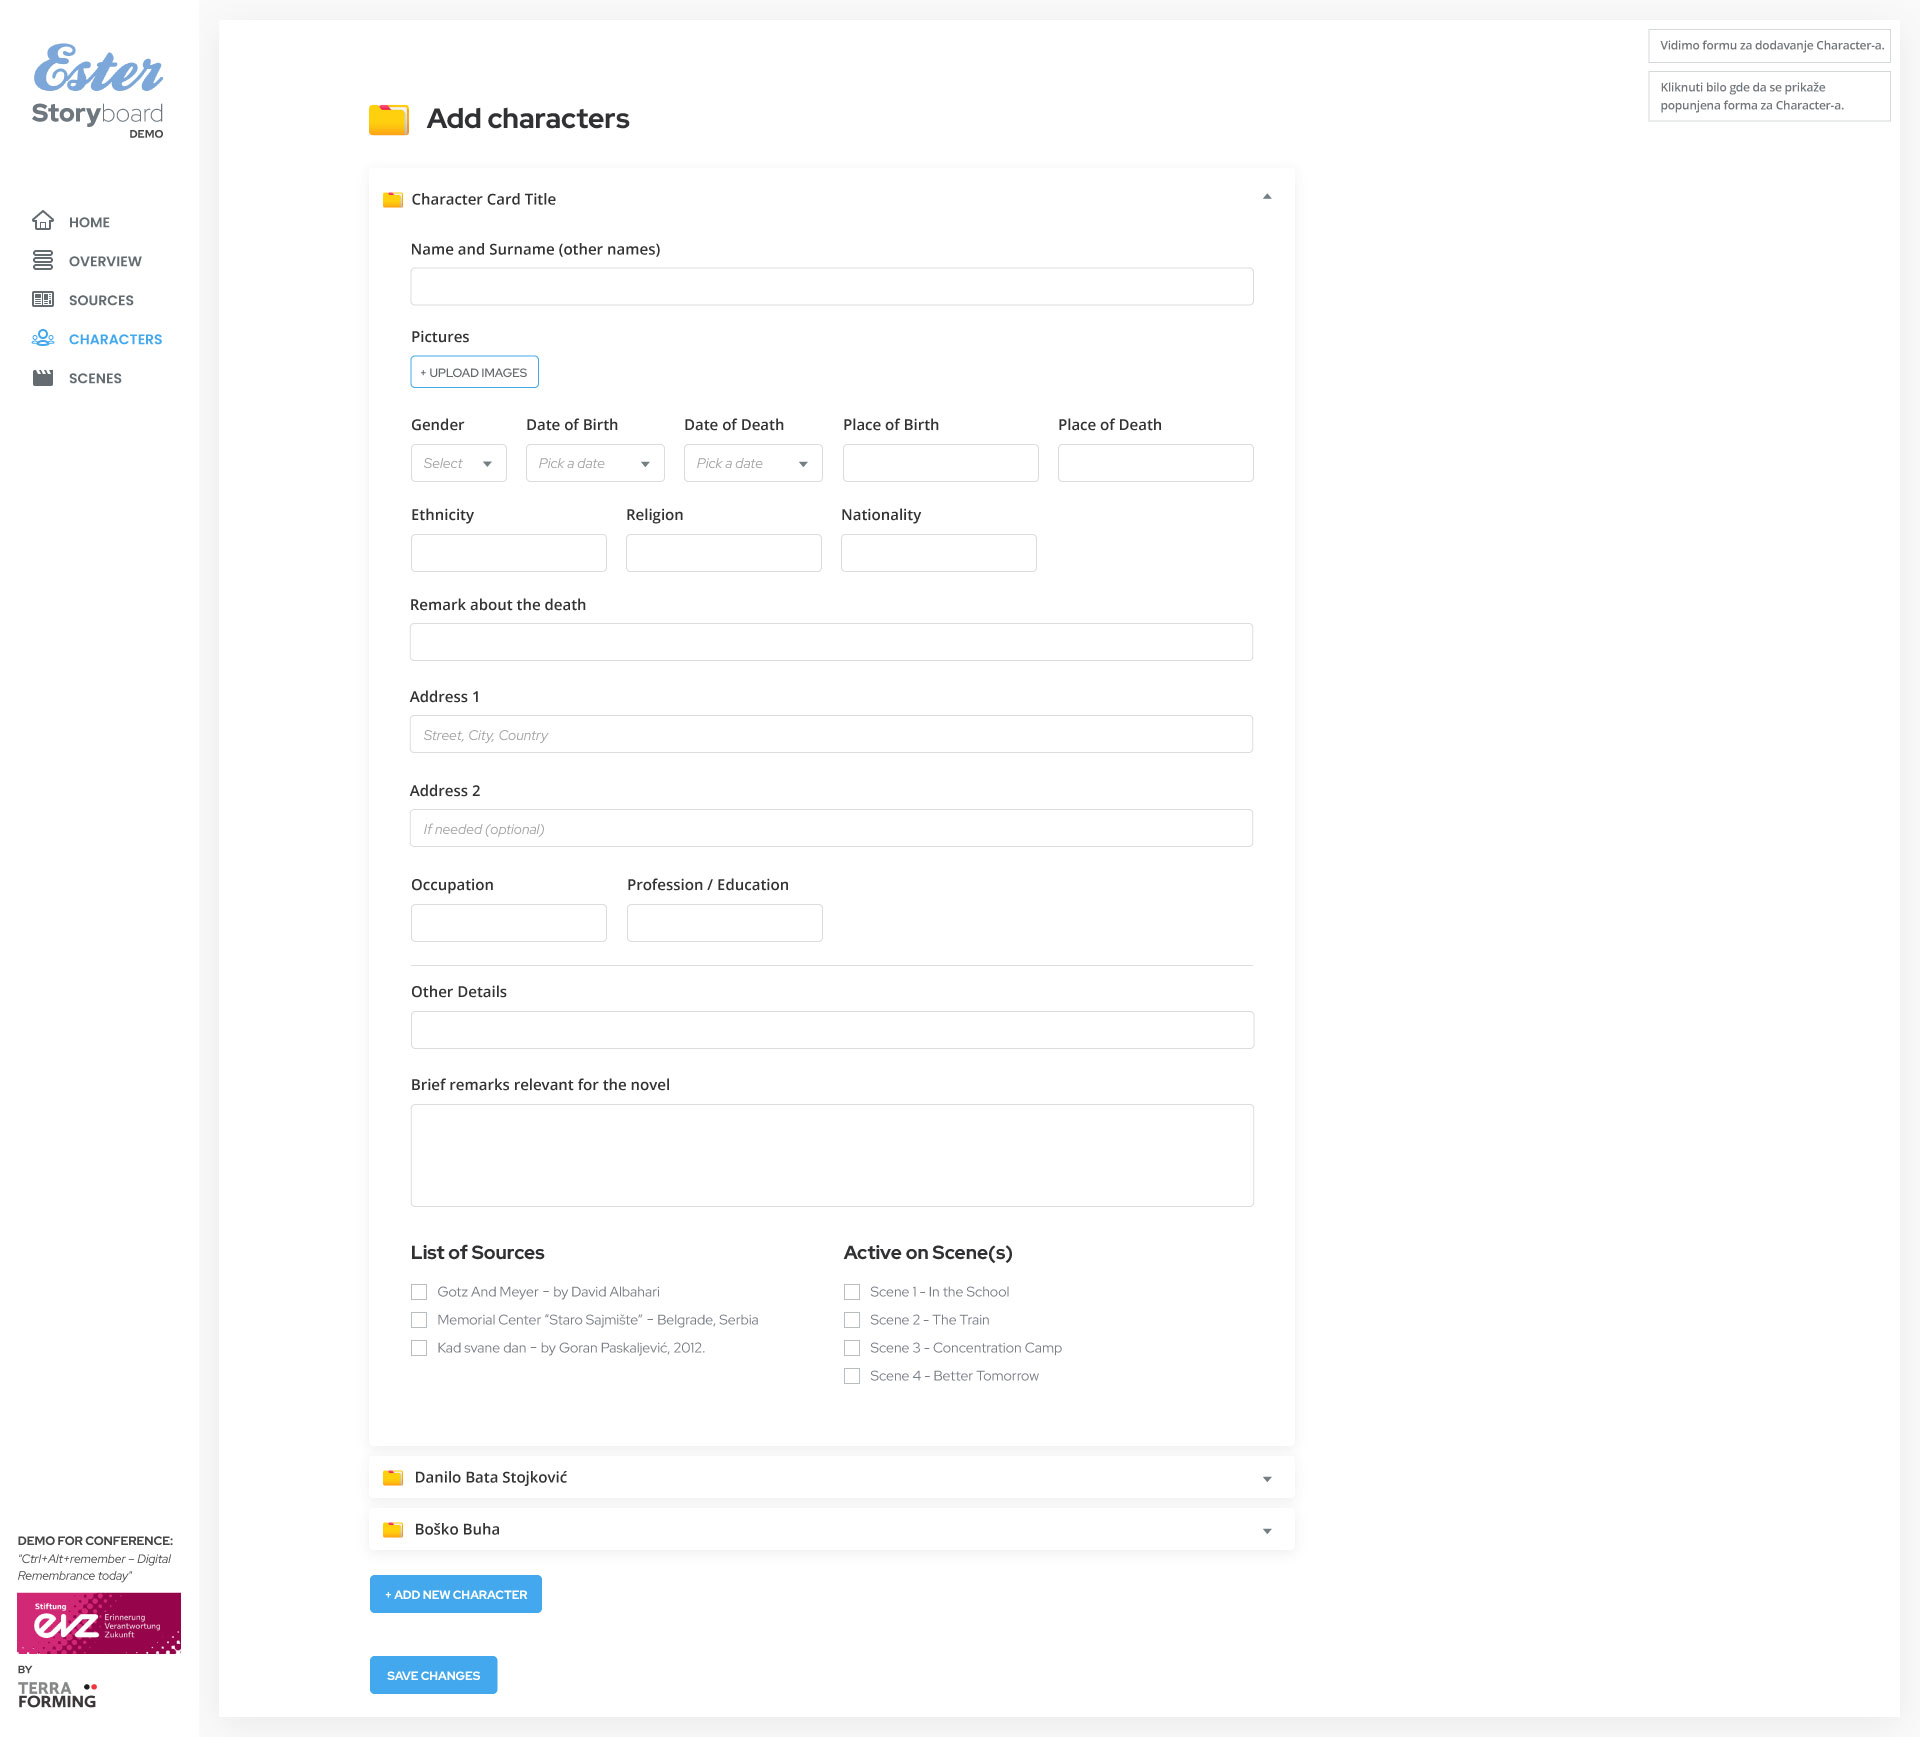Click the Upload Images button
This screenshot has height=1737, width=1920.
tap(474, 372)
